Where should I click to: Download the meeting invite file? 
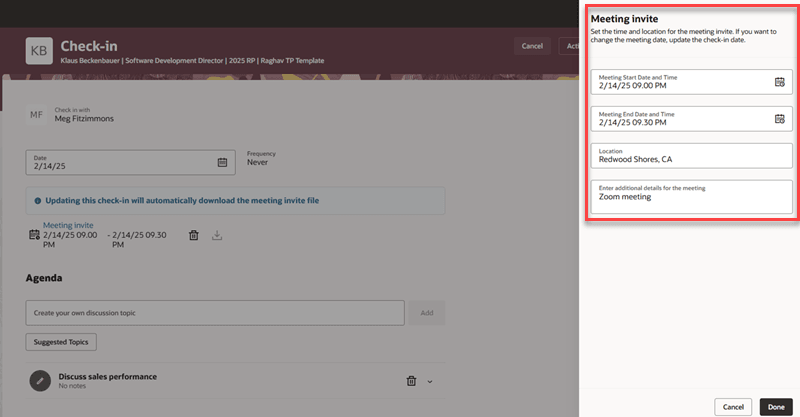[x=217, y=235]
